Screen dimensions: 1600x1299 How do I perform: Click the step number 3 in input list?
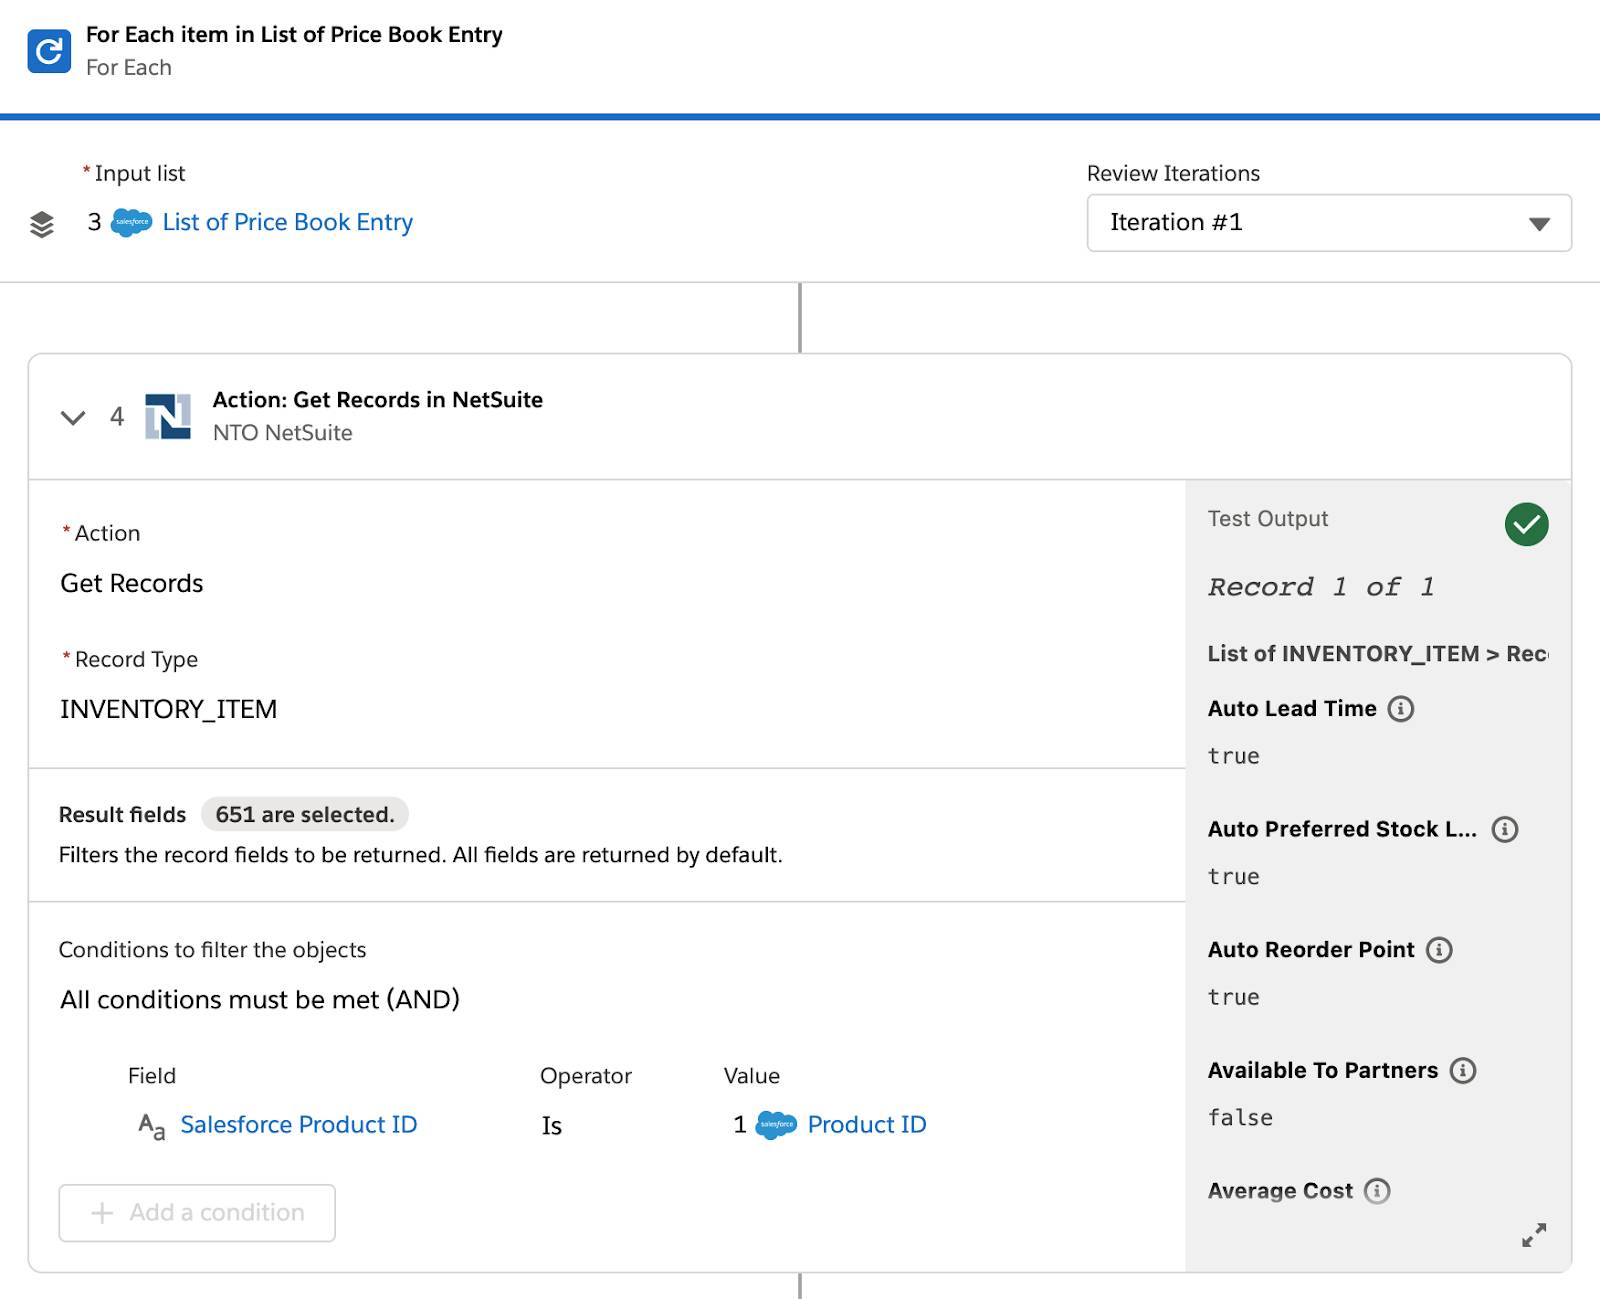[95, 222]
